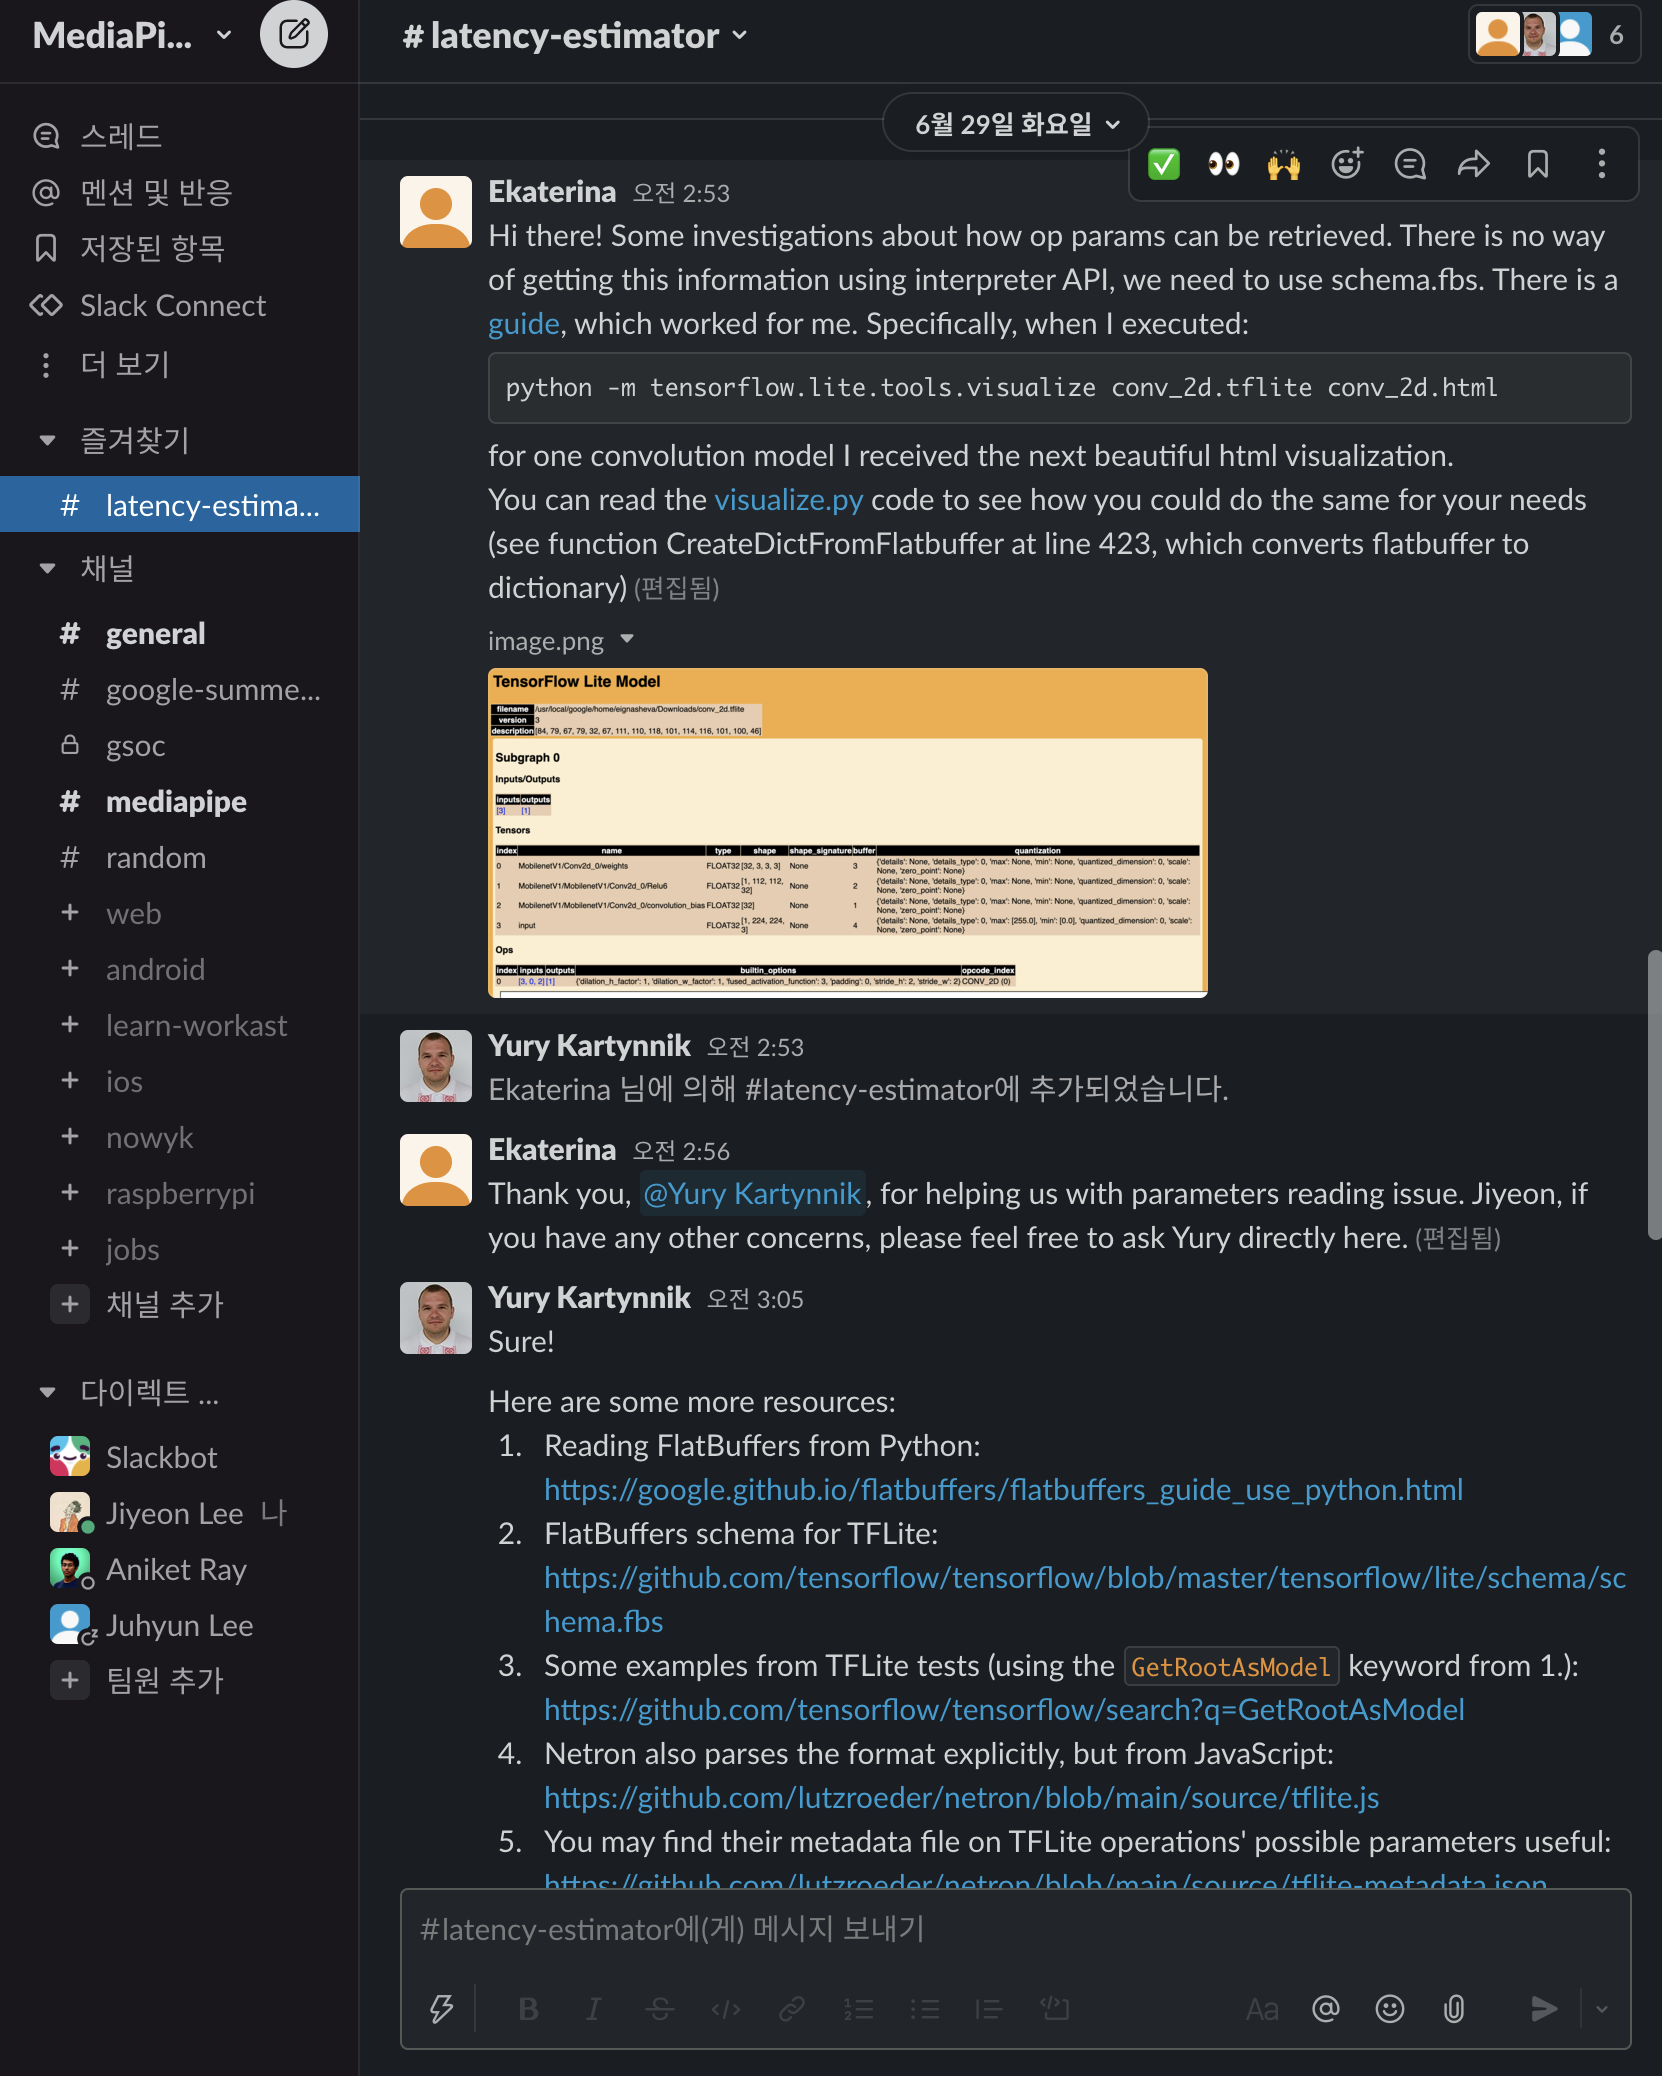Mention someone with the @ button
Image resolution: width=1662 pixels, height=2076 pixels.
1326,2009
